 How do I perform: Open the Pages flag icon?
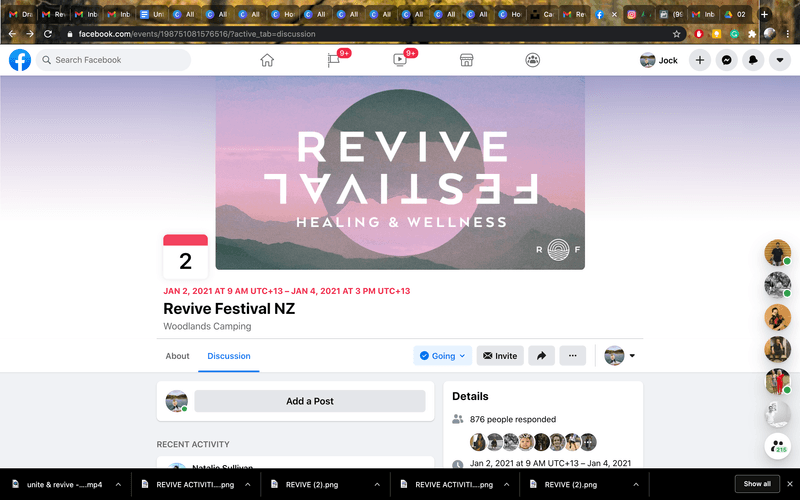click(x=334, y=60)
